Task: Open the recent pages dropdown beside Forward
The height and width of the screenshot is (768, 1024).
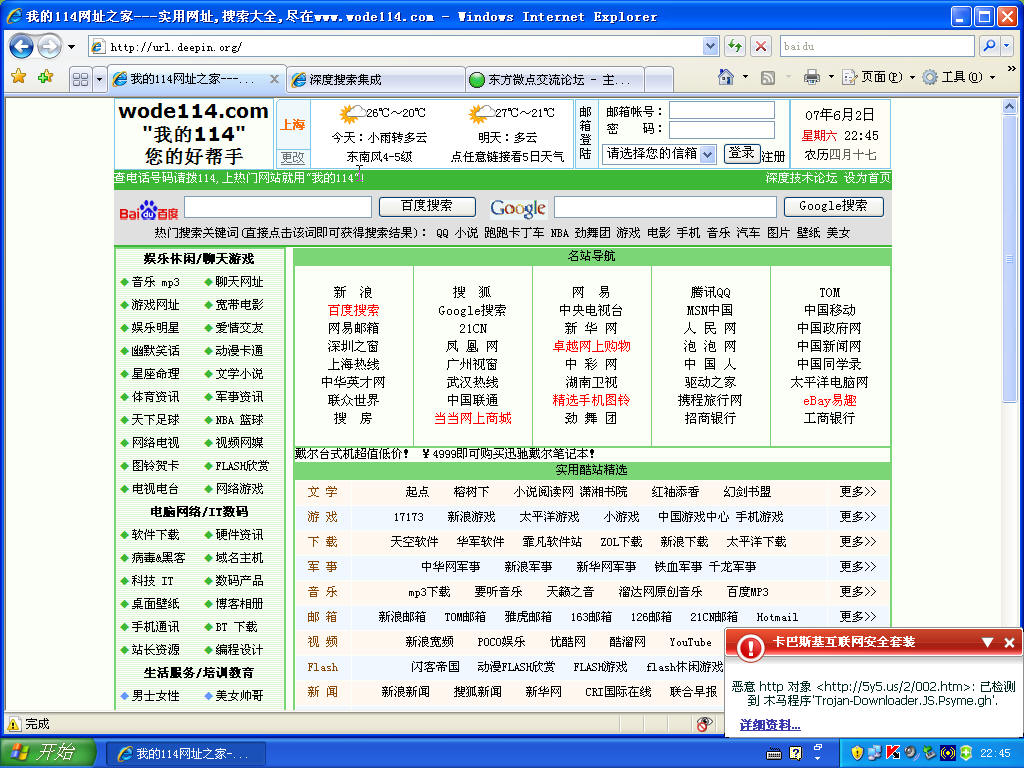Action: 71,47
